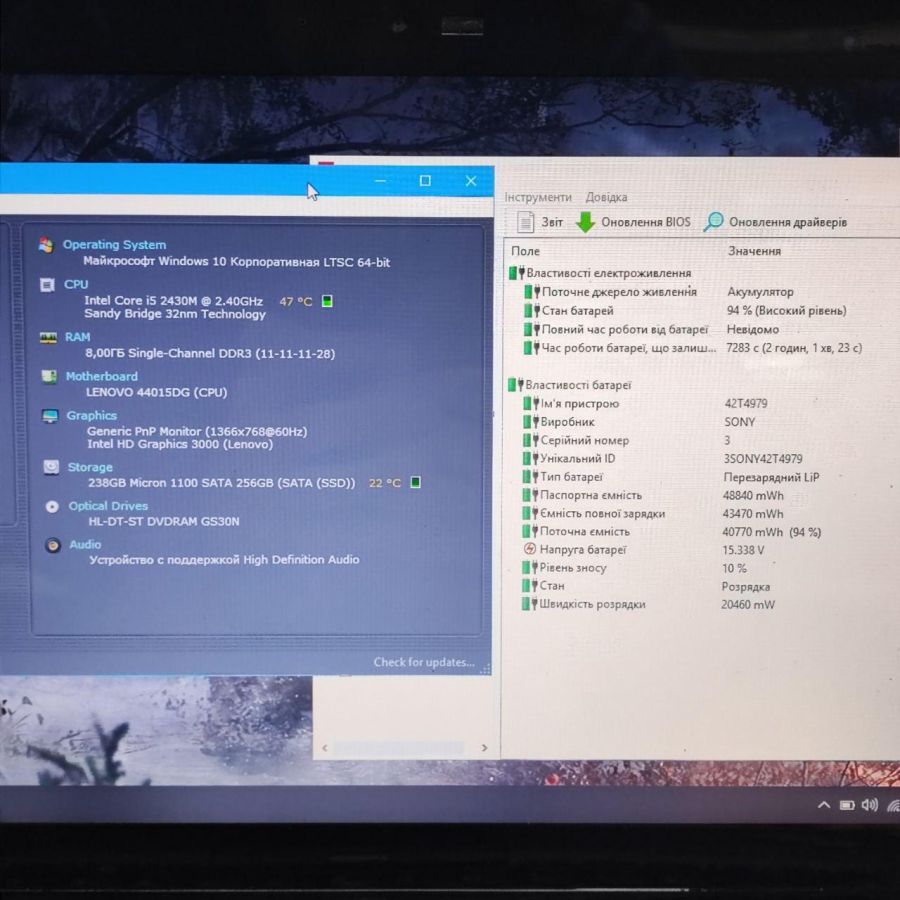
Task: Show hidden tray icons chevron
Action: click(x=824, y=805)
